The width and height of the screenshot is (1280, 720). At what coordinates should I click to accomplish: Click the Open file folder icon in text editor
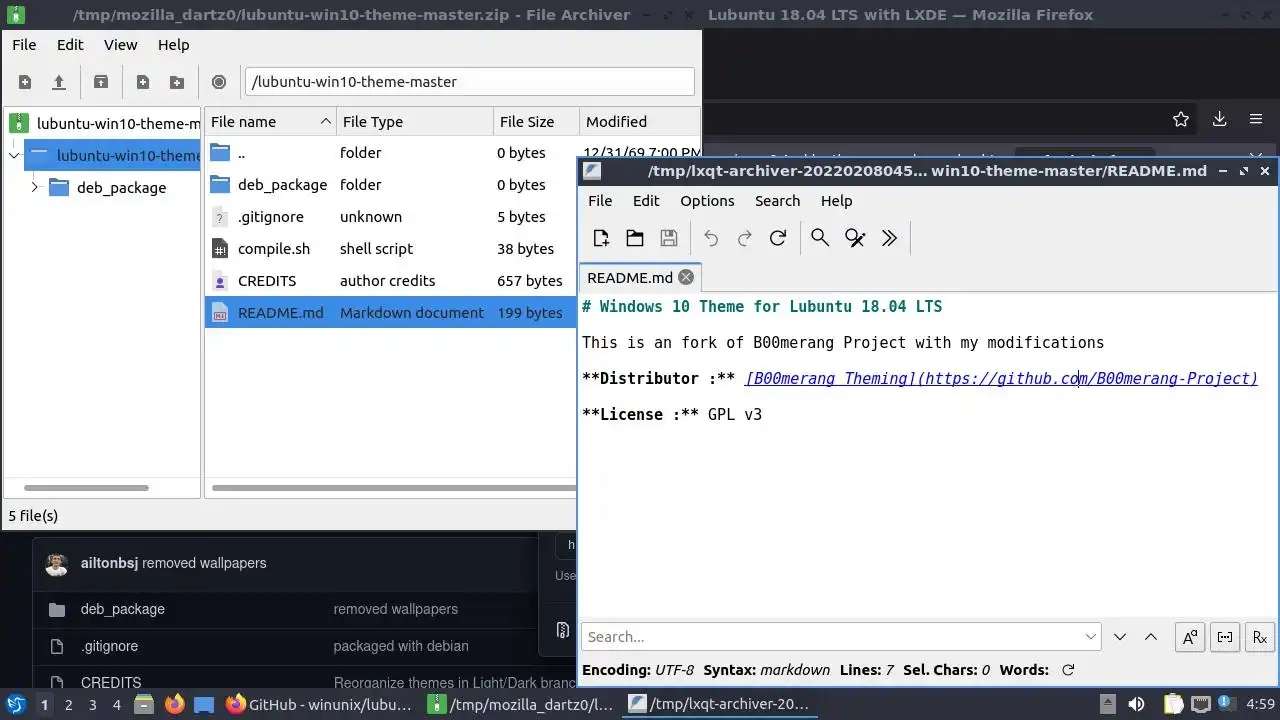pos(635,238)
